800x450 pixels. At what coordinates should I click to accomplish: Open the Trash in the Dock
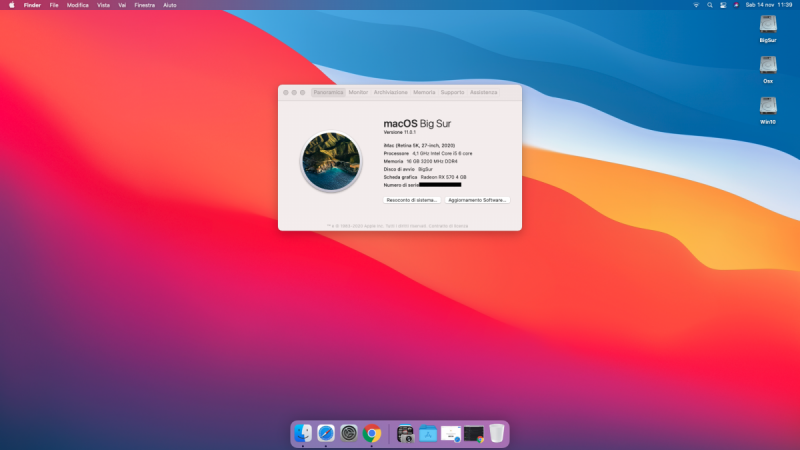pyautogui.click(x=497, y=433)
